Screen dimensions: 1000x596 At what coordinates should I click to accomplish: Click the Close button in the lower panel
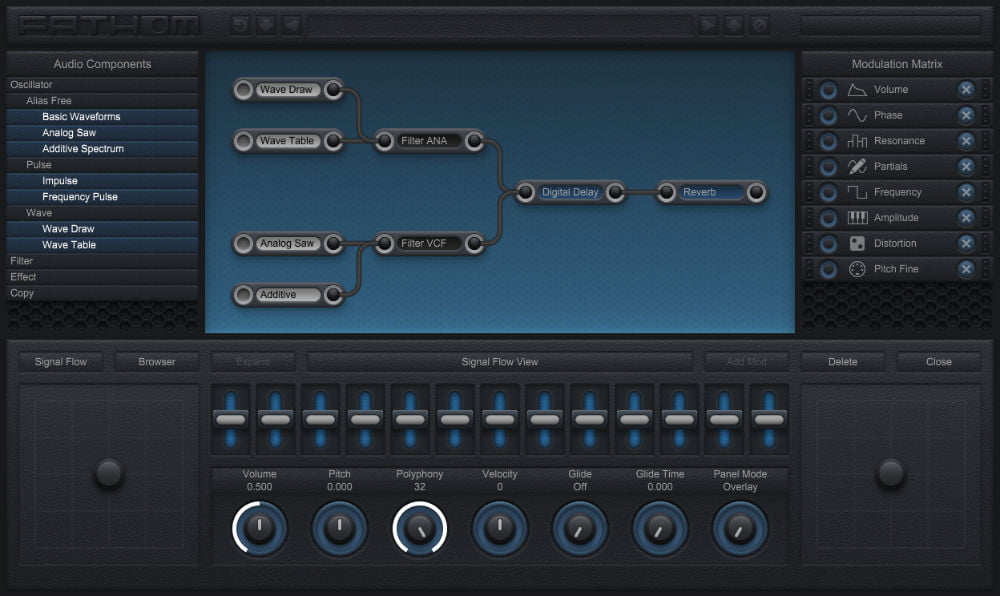coord(938,361)
